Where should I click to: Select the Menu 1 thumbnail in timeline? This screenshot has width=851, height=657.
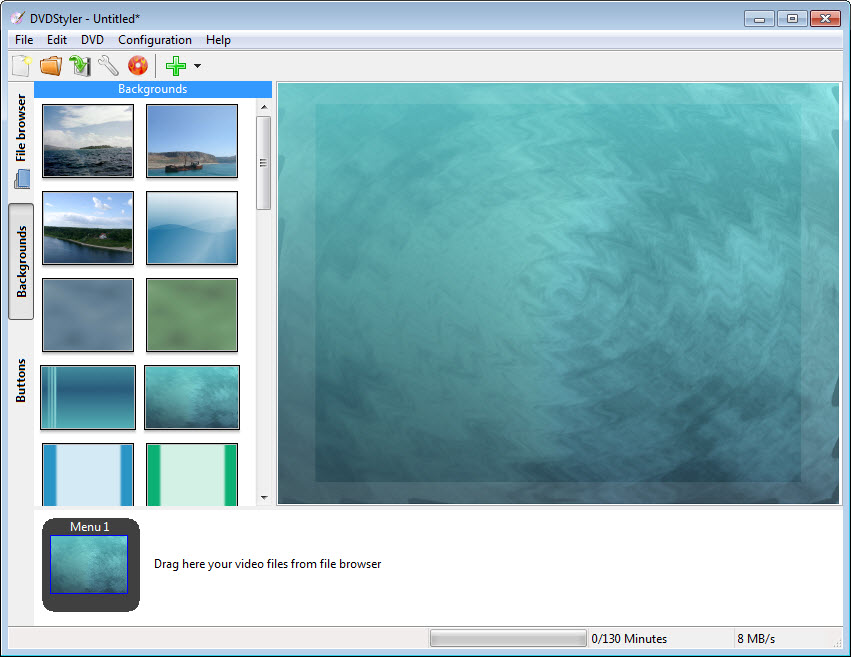(x=90, y=564)
